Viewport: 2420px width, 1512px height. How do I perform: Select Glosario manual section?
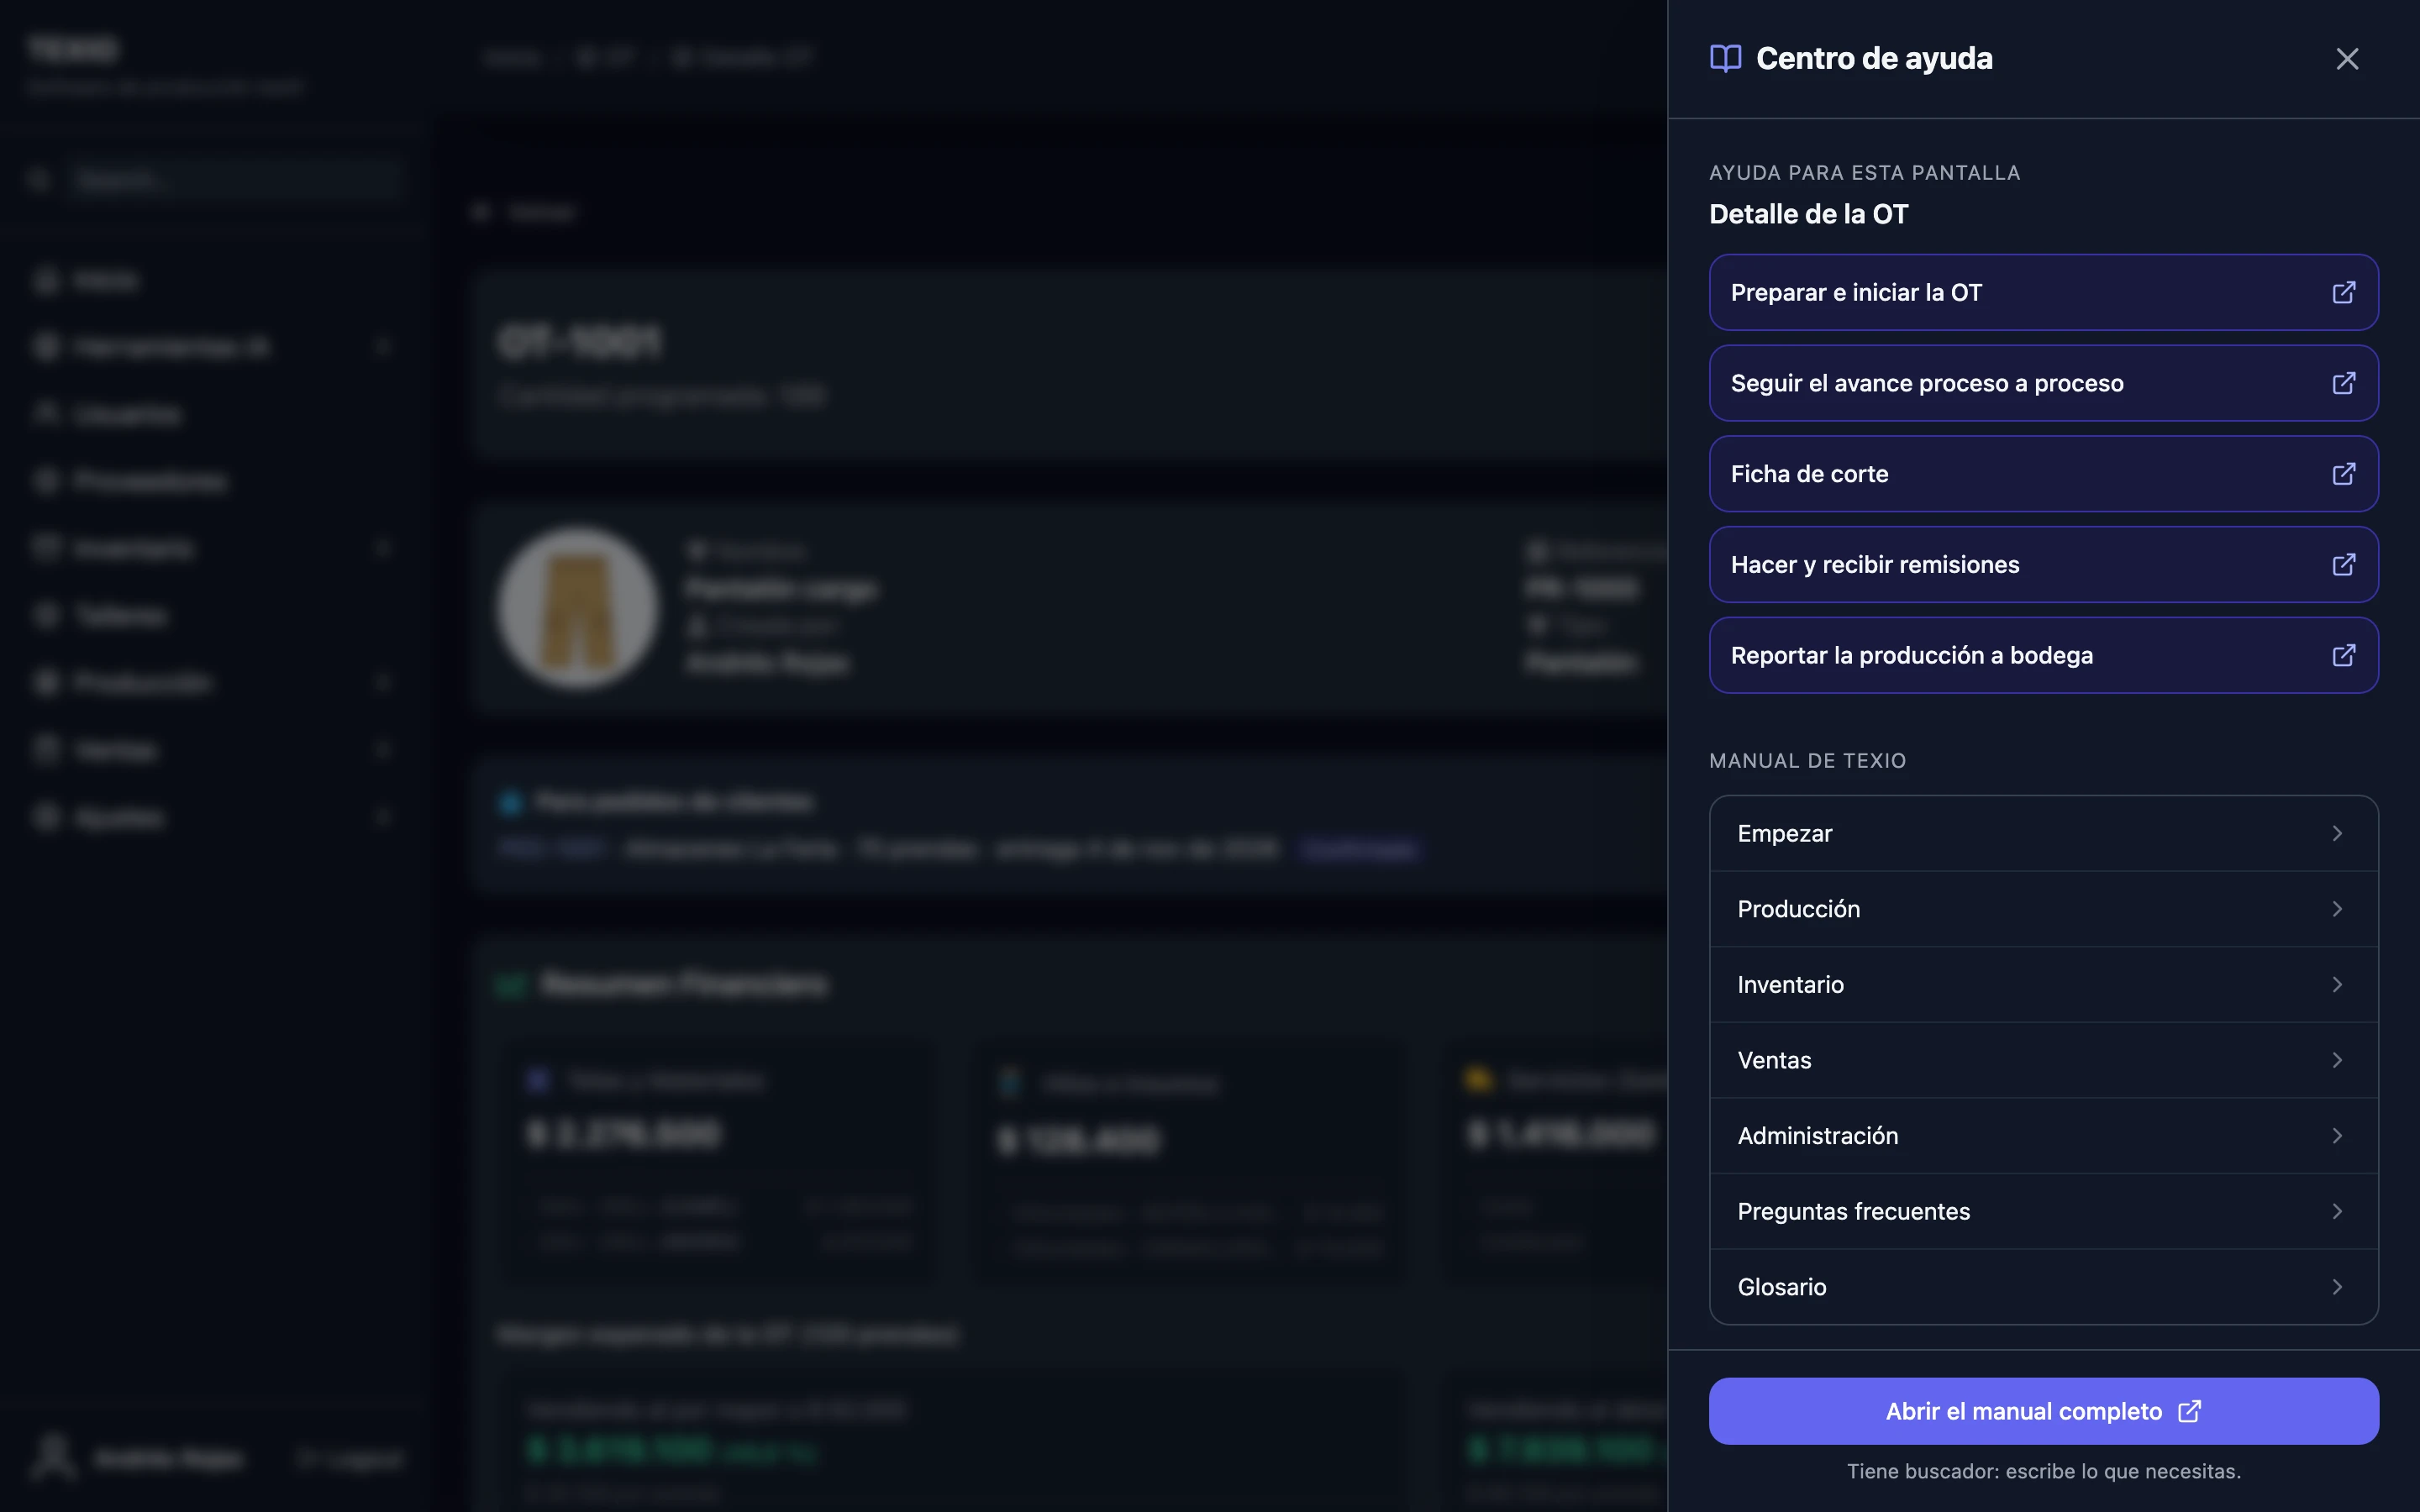coord(2043,1287)
